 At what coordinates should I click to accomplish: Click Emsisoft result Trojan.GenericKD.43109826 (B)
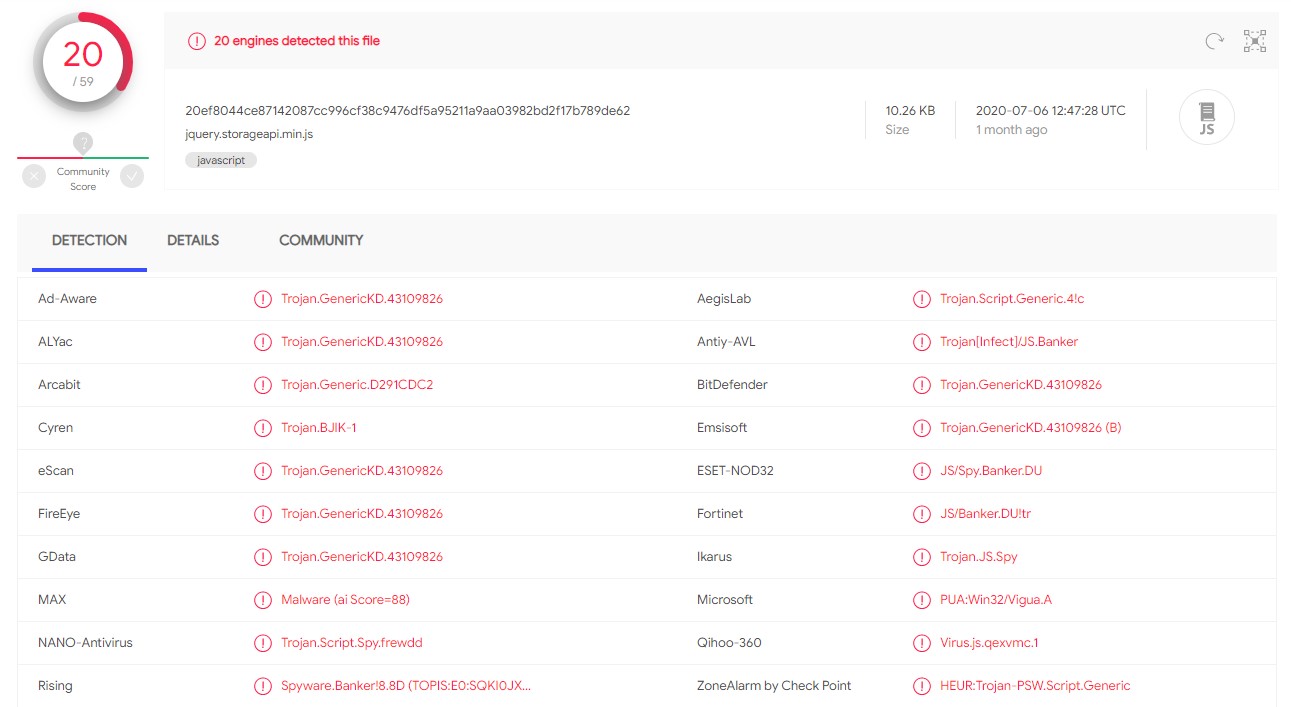click(x=1031, y=428)
